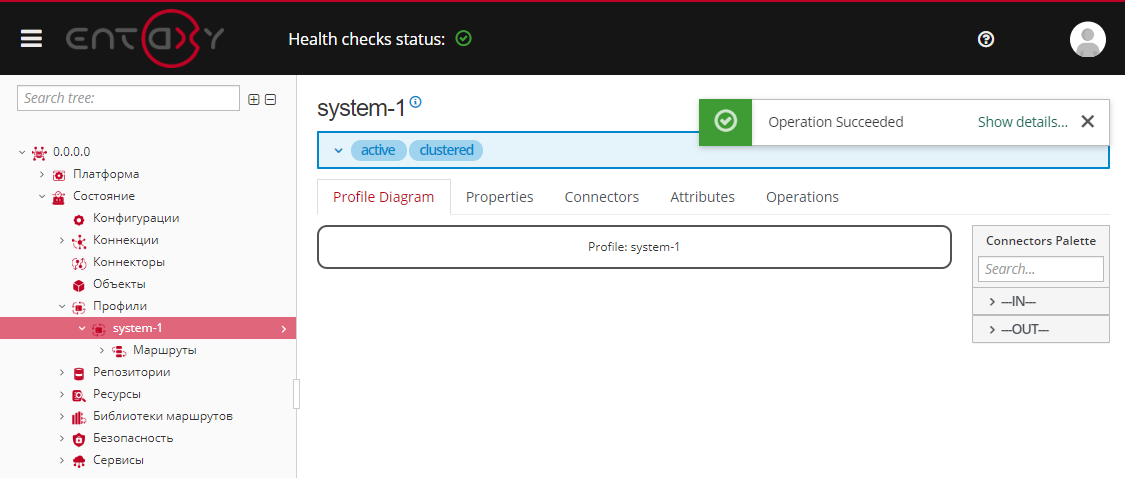Collapse all tree nodes with minus icon
Viewport: 1125px width, 478px height.
(270, 99)
